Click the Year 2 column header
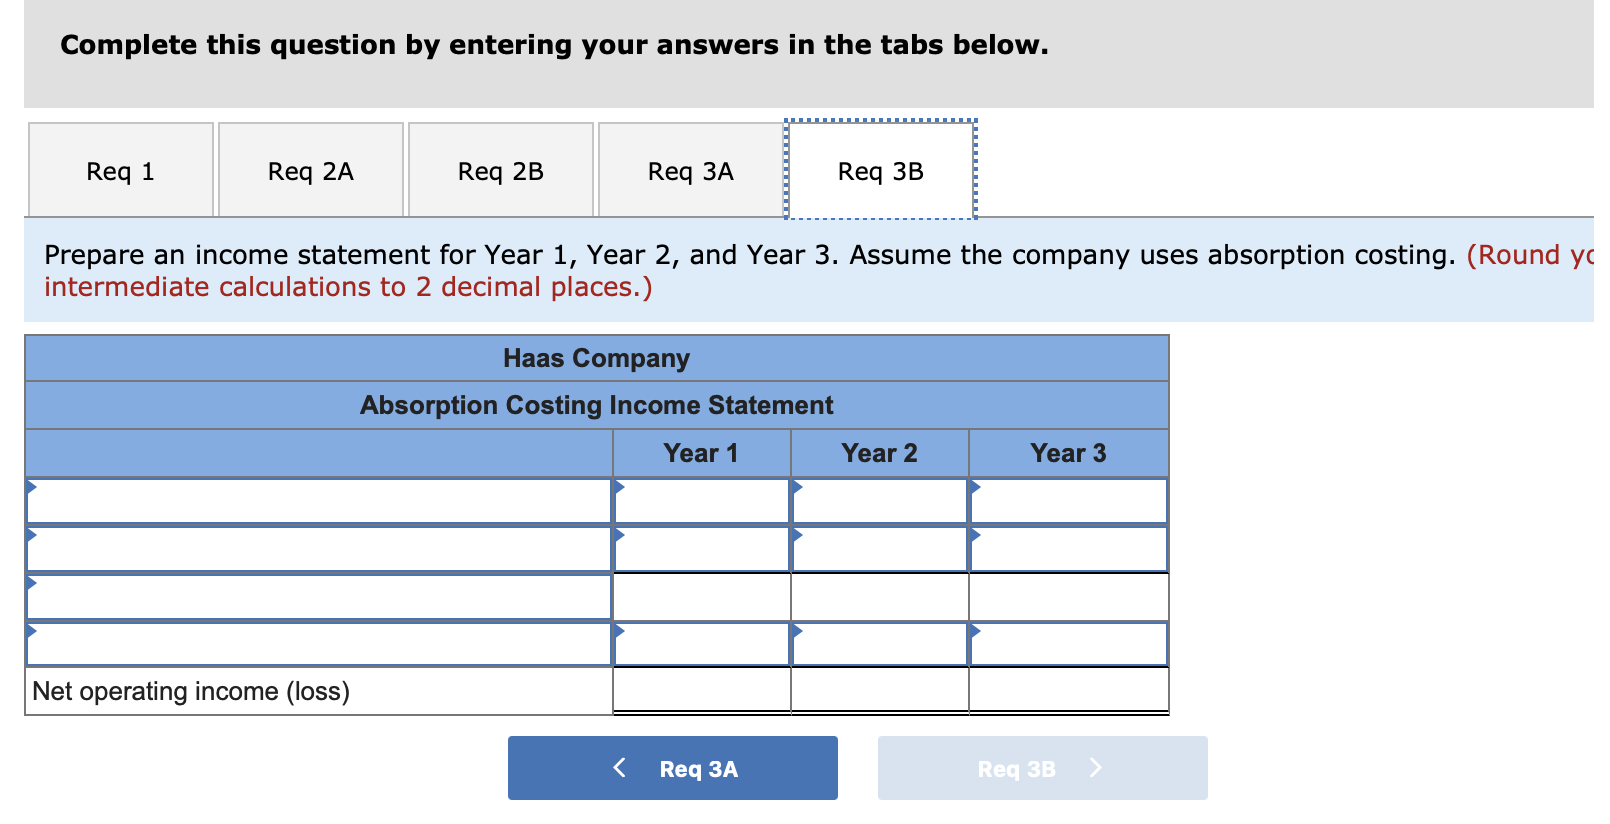 coord(878,452)
